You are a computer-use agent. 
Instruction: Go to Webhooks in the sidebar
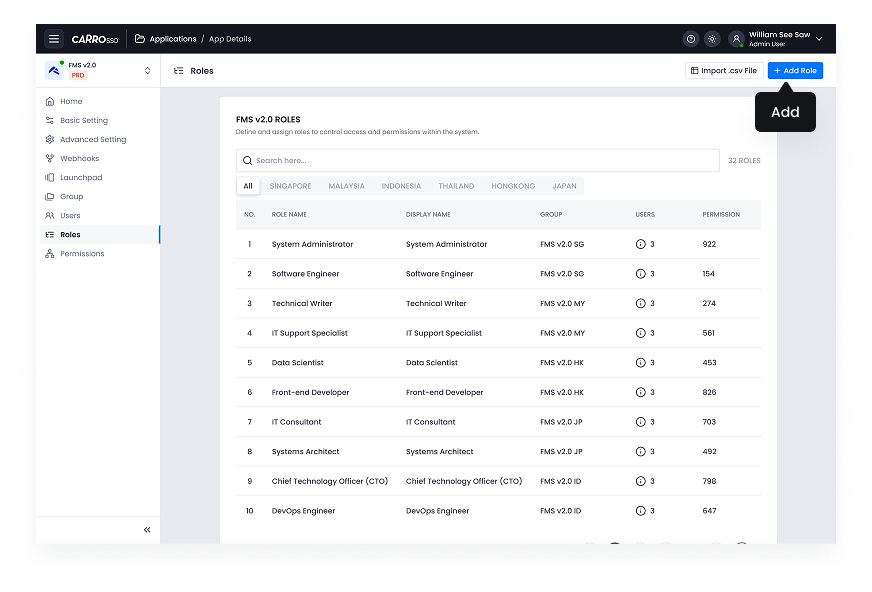tap(79, 159)
